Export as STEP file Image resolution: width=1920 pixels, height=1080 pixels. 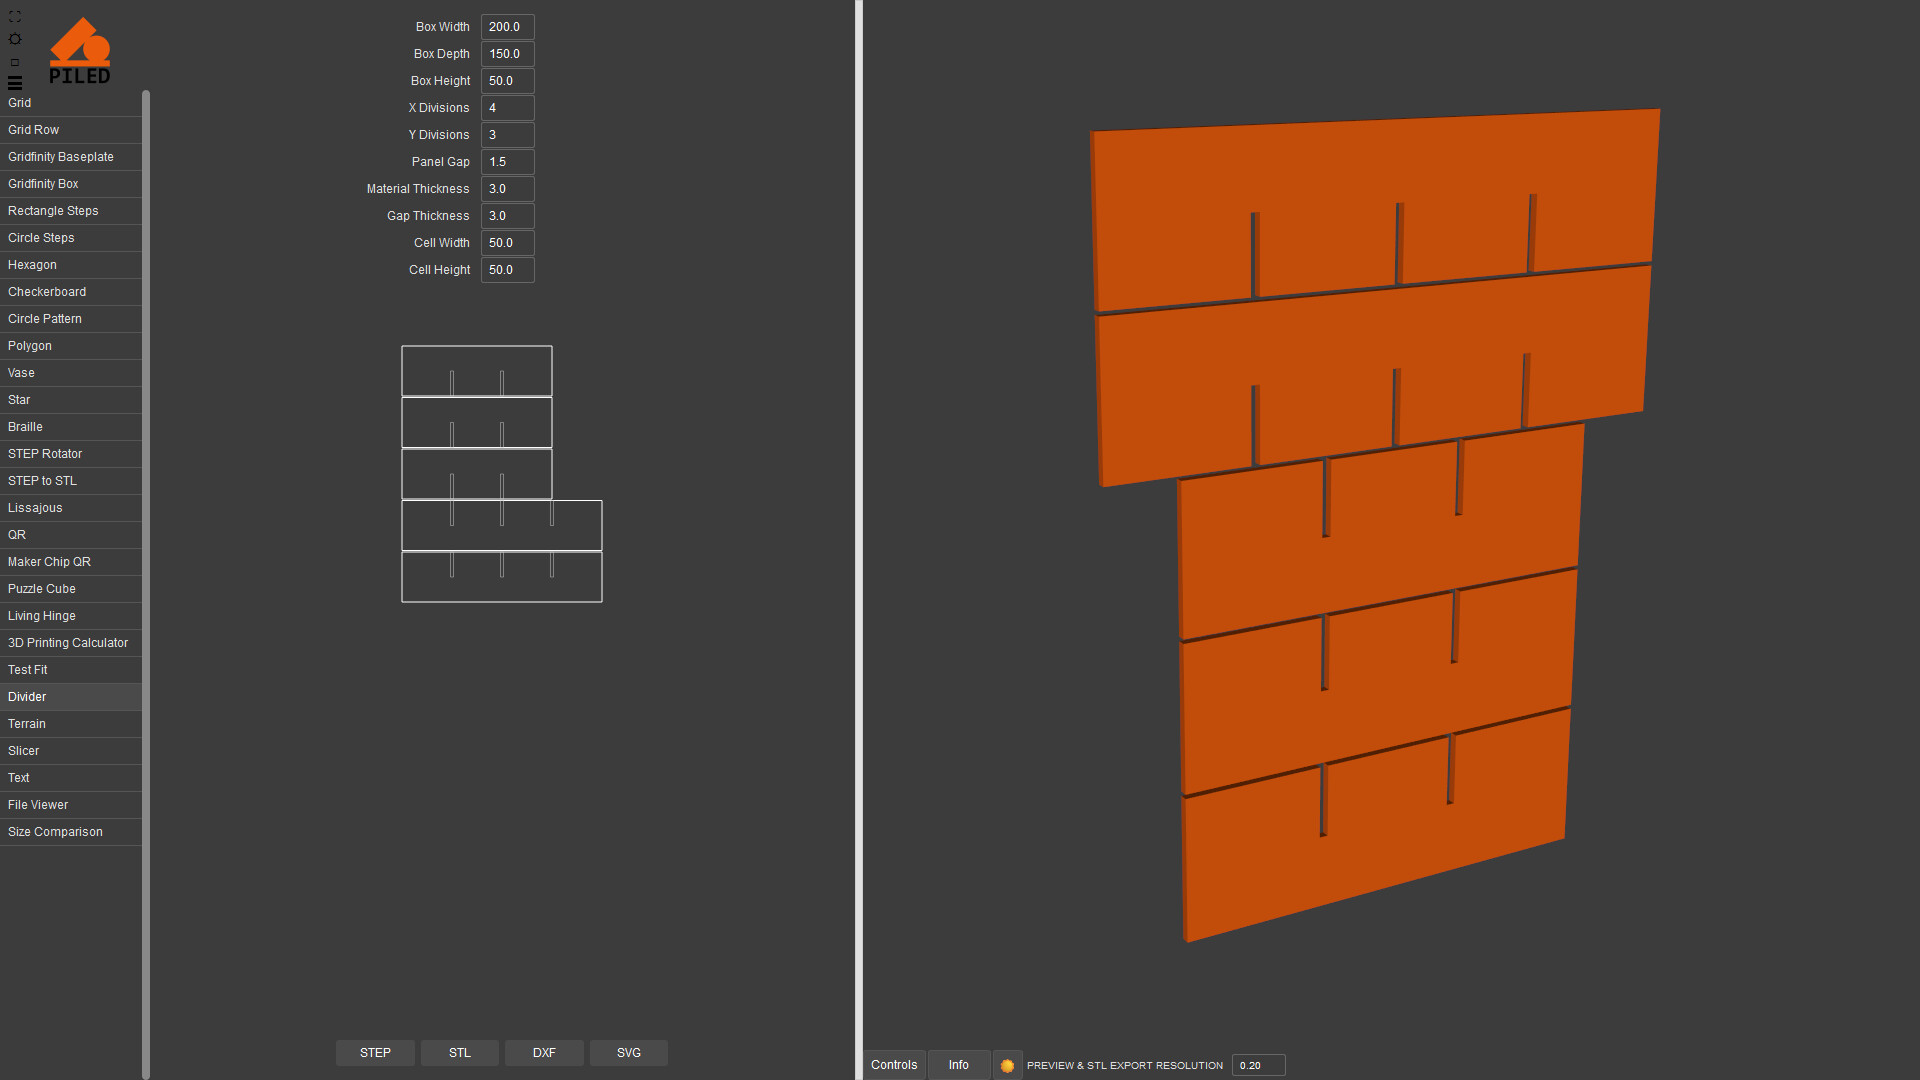coord(375,1053)
